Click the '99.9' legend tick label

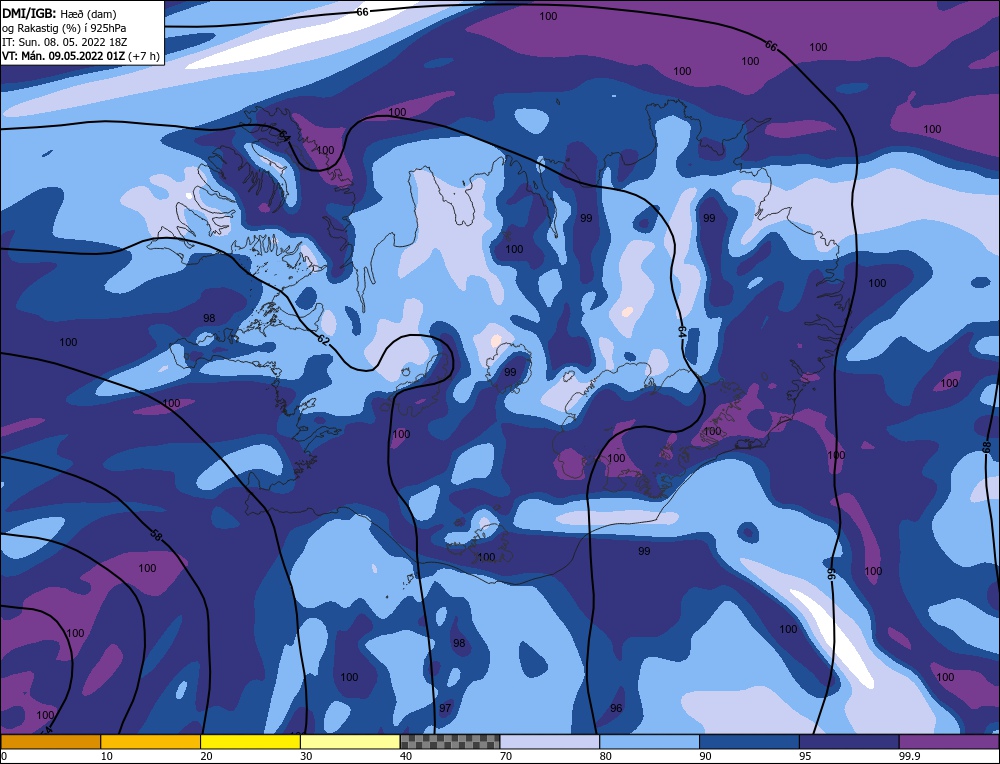tap(909, 756)
